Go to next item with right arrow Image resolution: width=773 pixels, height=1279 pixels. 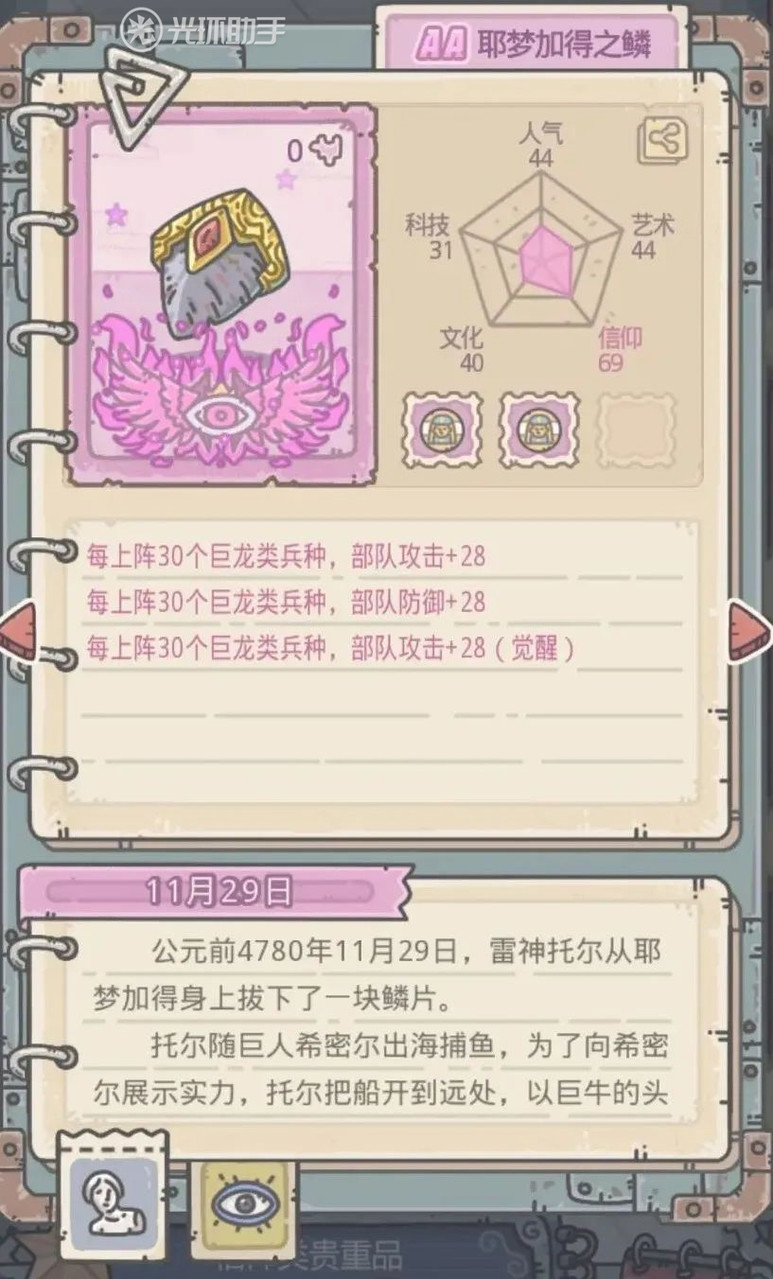pos(751,630)
